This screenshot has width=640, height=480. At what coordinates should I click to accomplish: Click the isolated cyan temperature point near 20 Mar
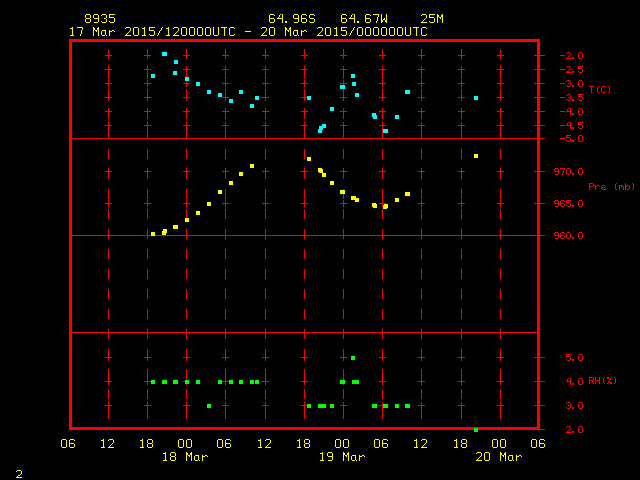476,98
